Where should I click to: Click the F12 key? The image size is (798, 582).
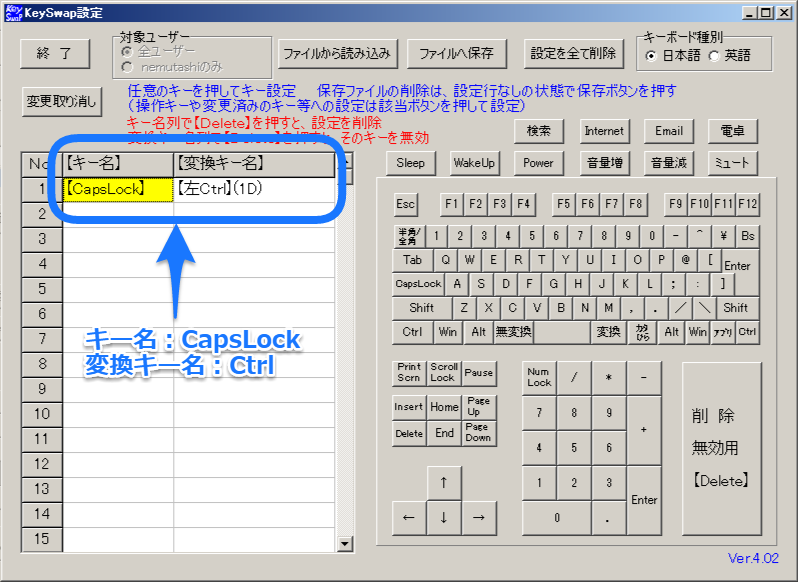tap(748, 205)
